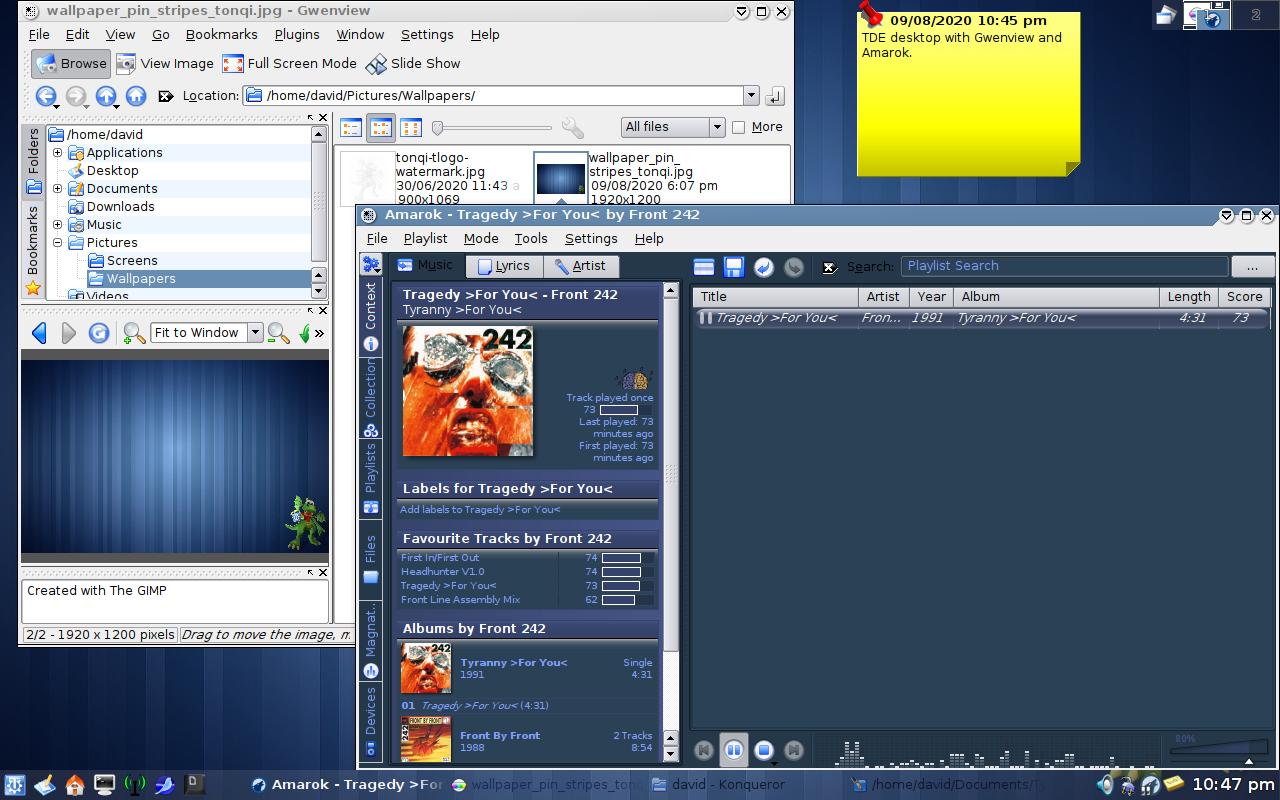This screenshot has width=1280, height=800.
Task: Start the Slide Show in Gwenview
Action: pos(413,63)
